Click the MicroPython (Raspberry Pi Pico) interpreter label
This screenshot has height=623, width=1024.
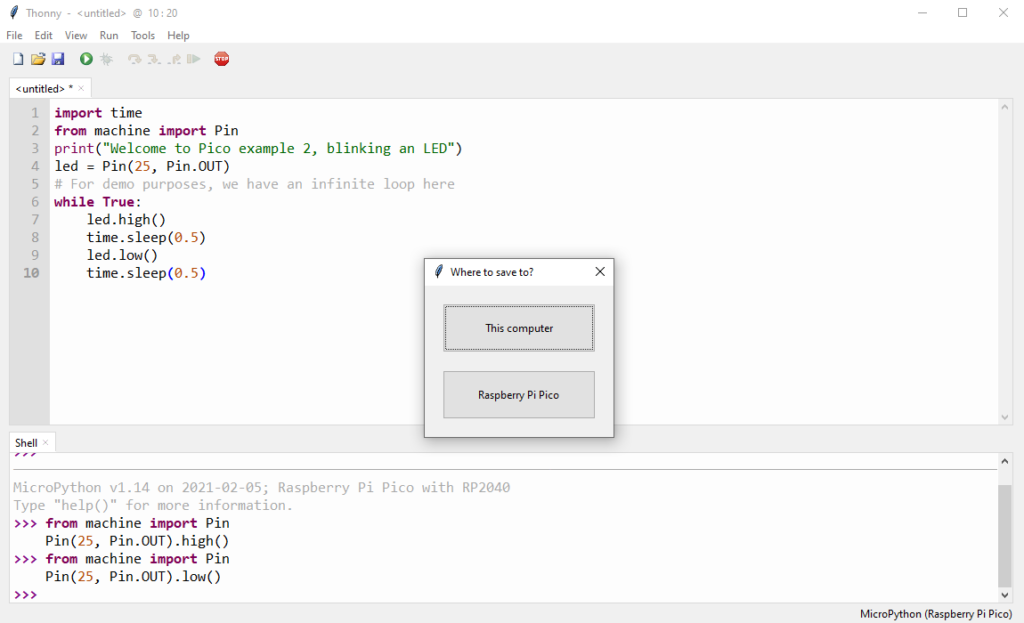pos(936,614)
